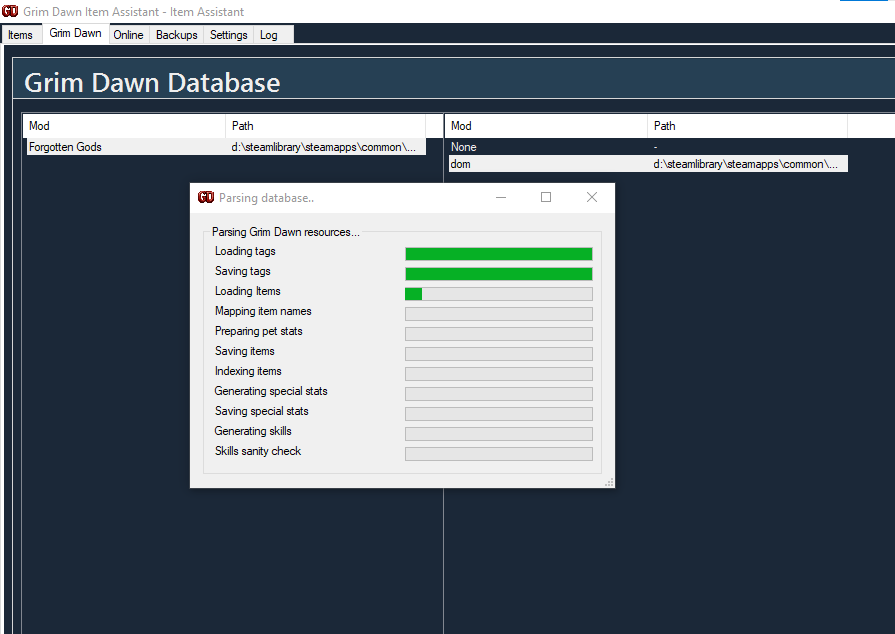This screenshot has width=895, height=634.
Task: Click the Loading tags label
Action: click(245, 251)
